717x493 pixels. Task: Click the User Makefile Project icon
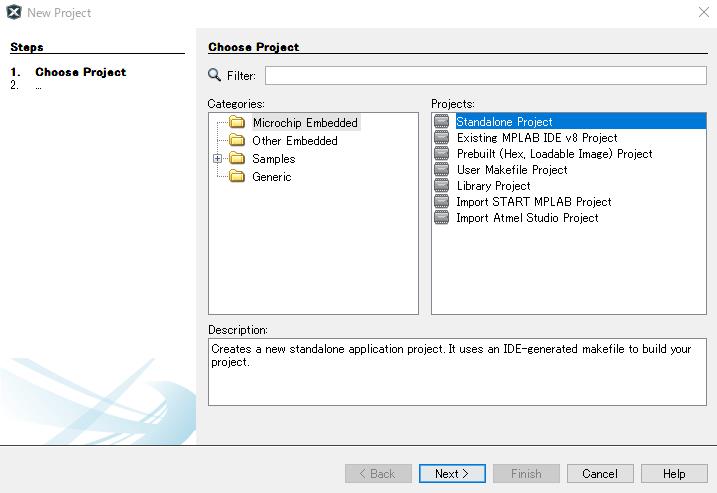(x=441, y=169)
